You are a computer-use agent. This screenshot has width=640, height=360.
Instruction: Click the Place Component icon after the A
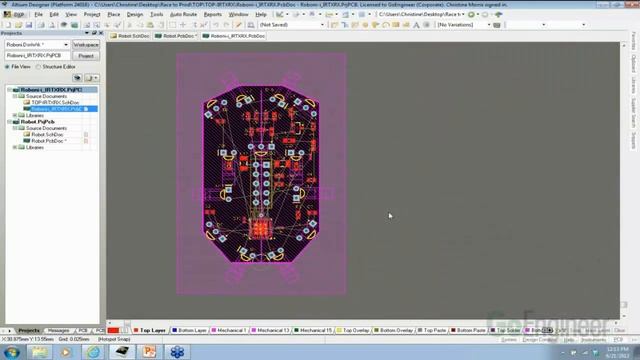[x=426, y=25]
